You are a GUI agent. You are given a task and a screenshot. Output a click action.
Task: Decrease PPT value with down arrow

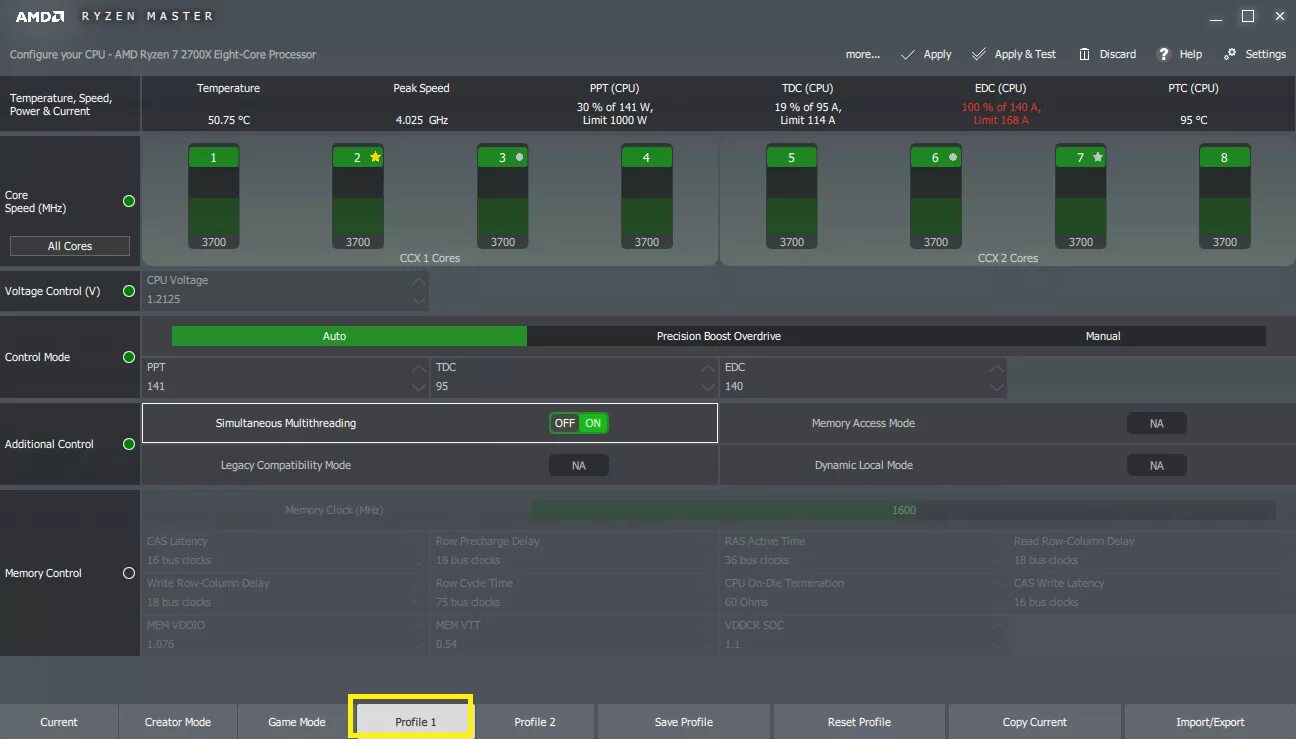pos(418,386)
